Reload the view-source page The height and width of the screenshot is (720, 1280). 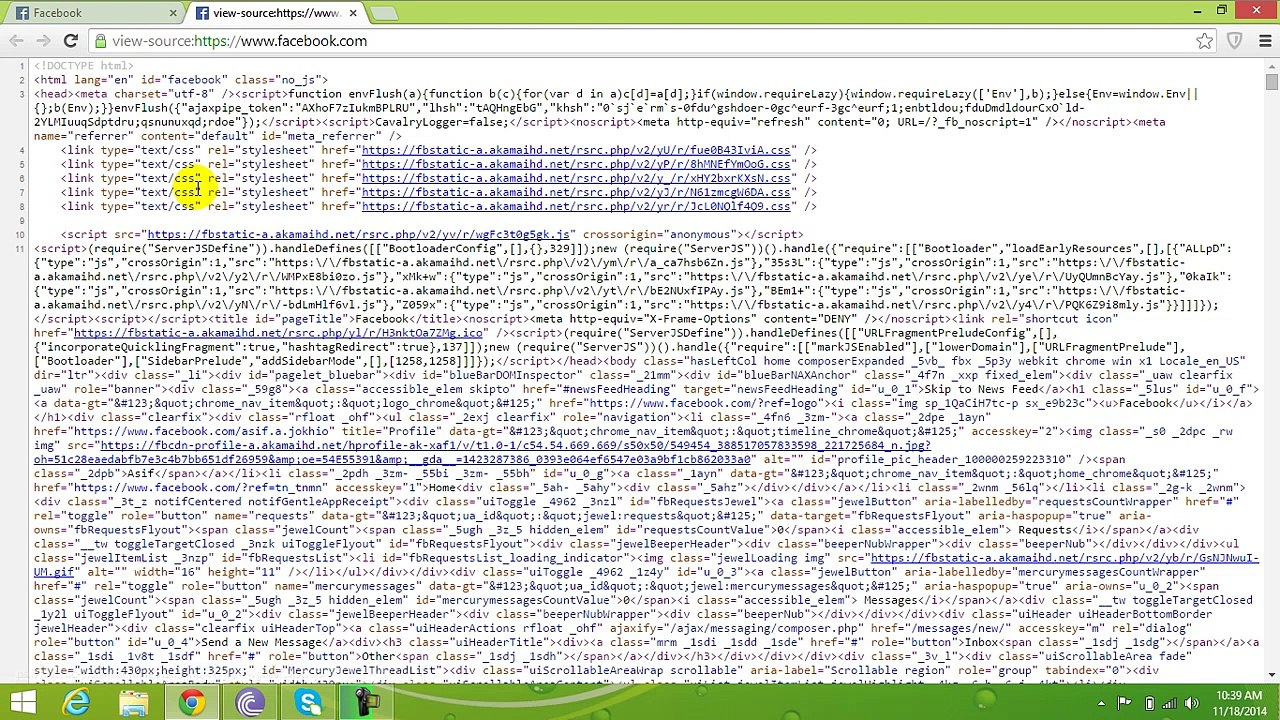tap(70, 41)
